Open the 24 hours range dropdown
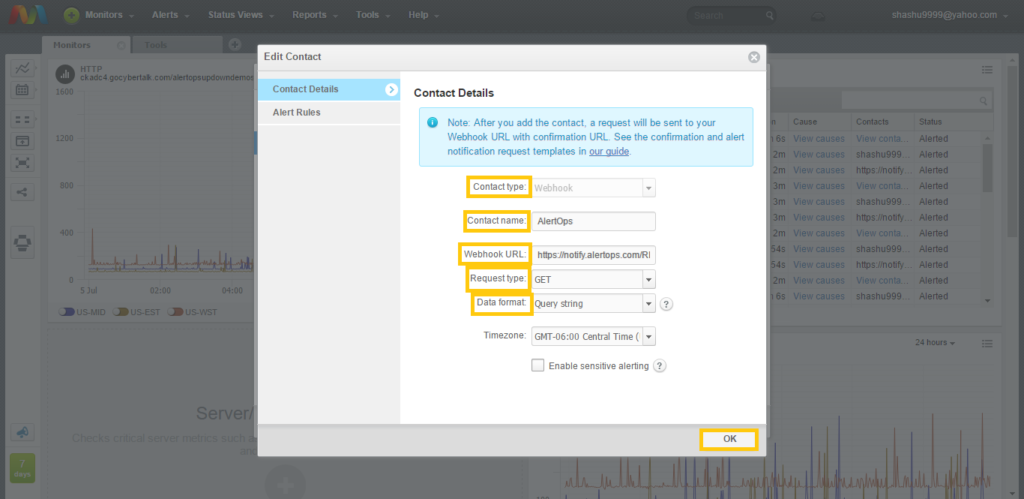The height and width of the screenshot is (499, 1024). tap(935, 343)
